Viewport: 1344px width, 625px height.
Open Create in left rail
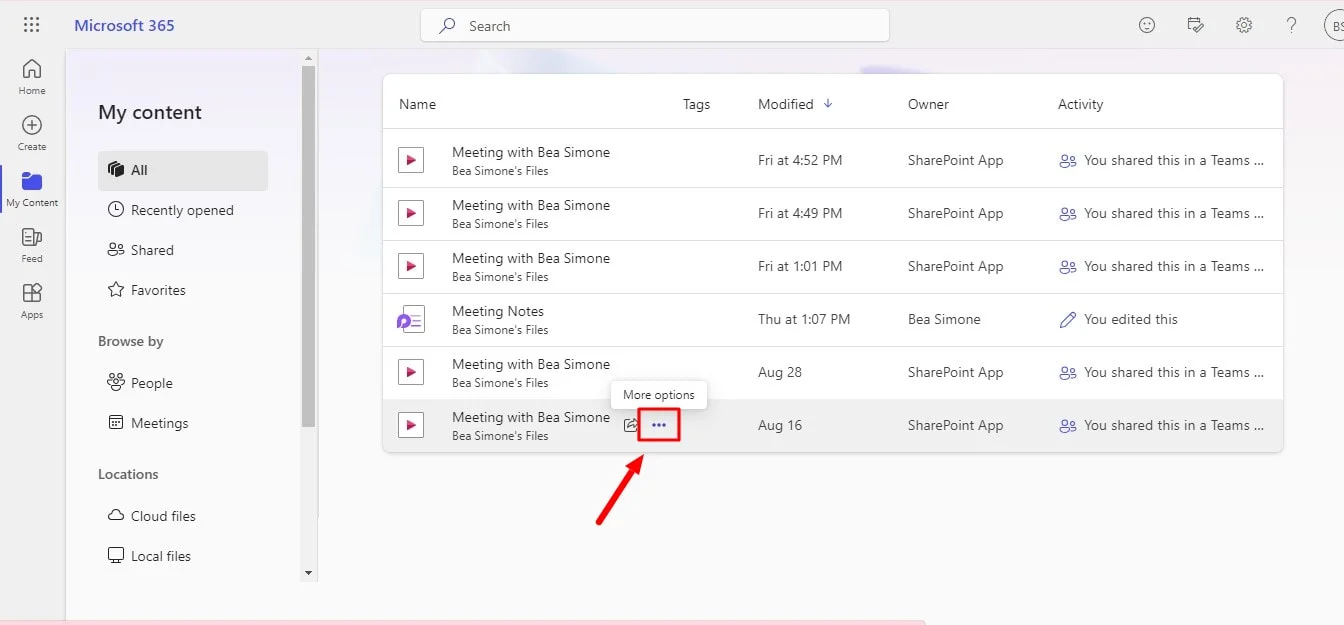tap(32, 132)
